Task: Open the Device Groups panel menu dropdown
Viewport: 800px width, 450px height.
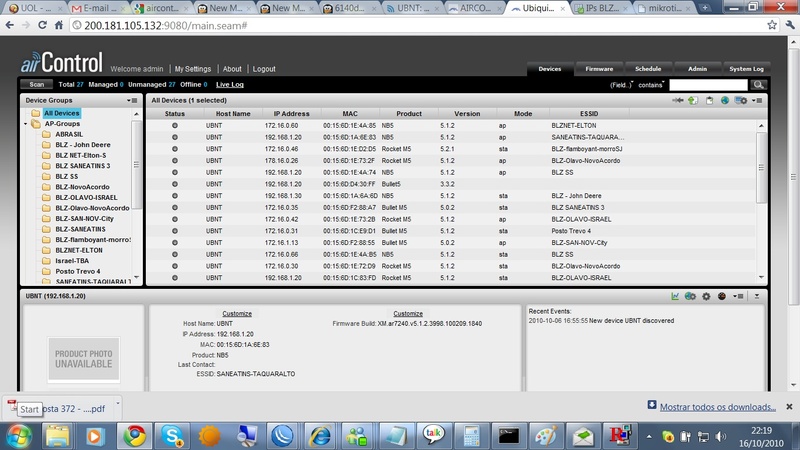Action: coord(132,101)
